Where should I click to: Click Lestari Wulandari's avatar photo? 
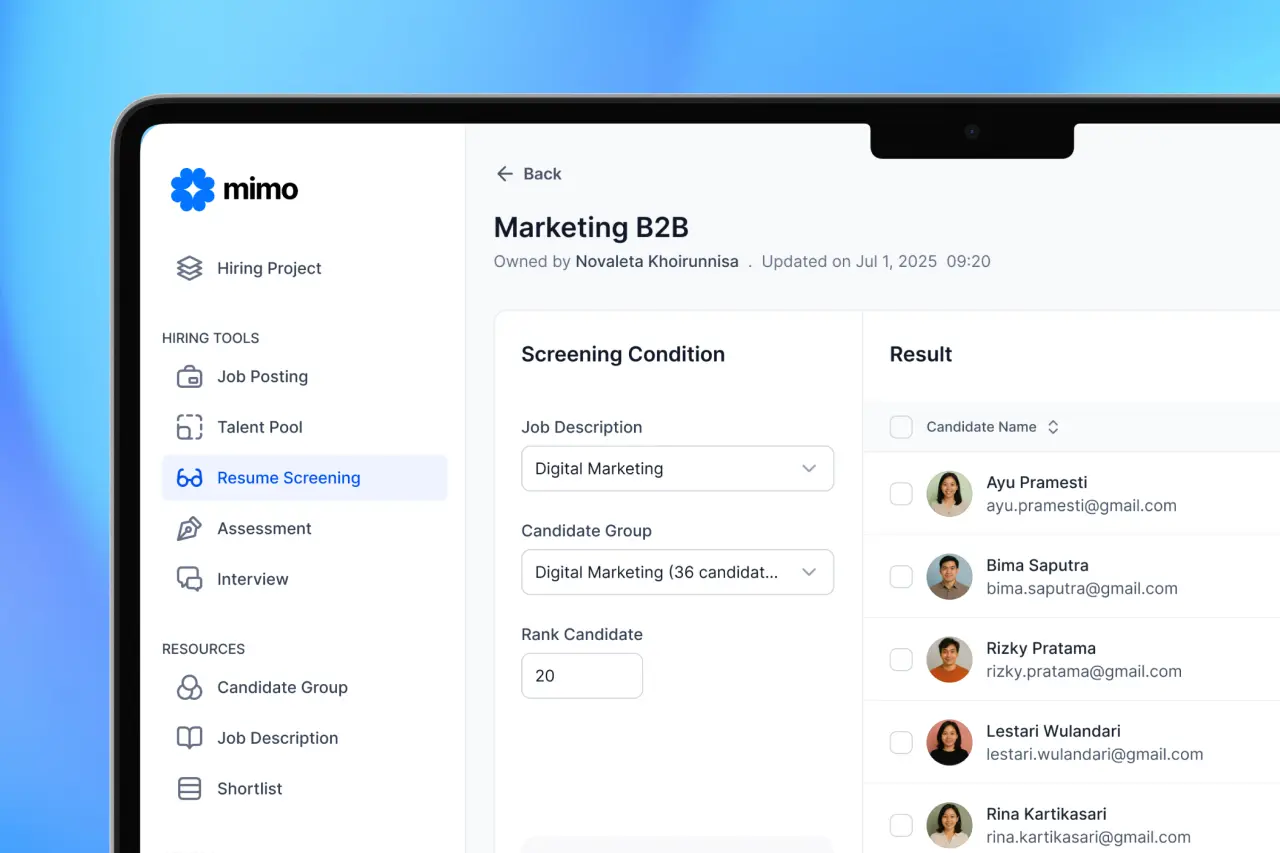[949, 743]
